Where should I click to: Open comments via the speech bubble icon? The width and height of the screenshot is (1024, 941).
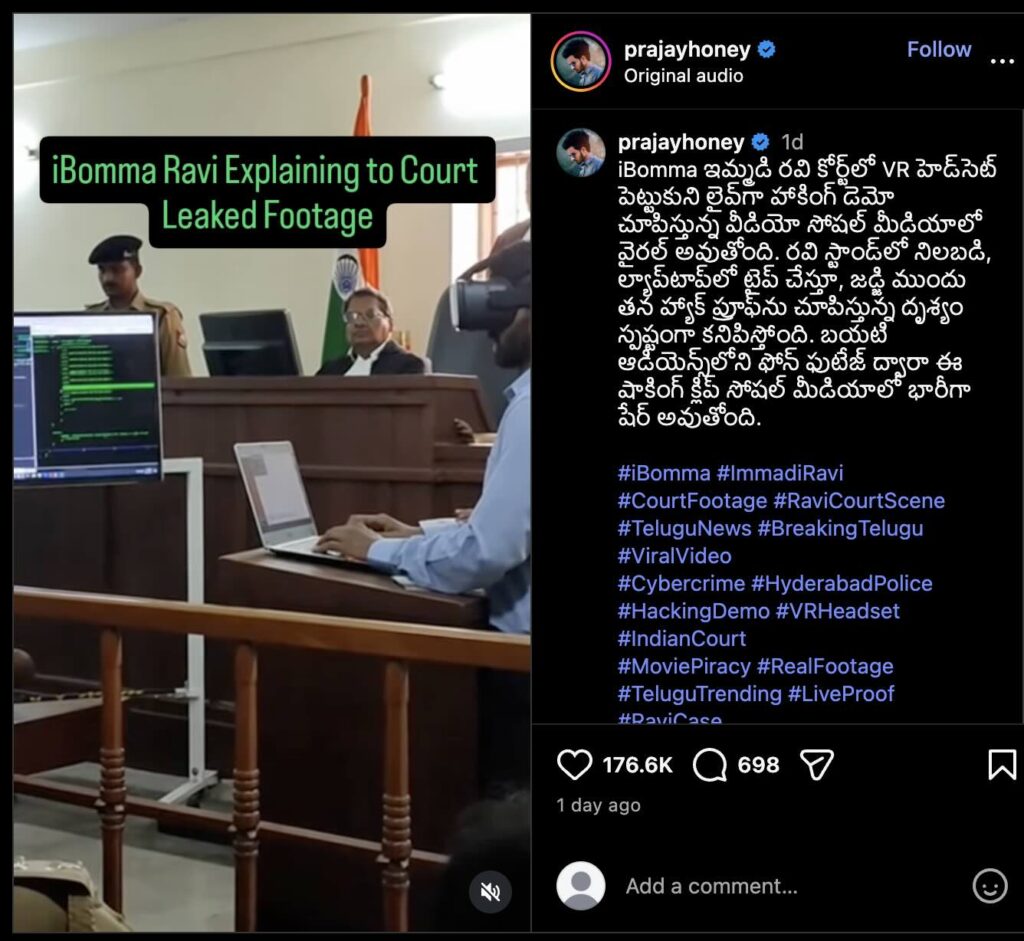[x=710, y=765]
